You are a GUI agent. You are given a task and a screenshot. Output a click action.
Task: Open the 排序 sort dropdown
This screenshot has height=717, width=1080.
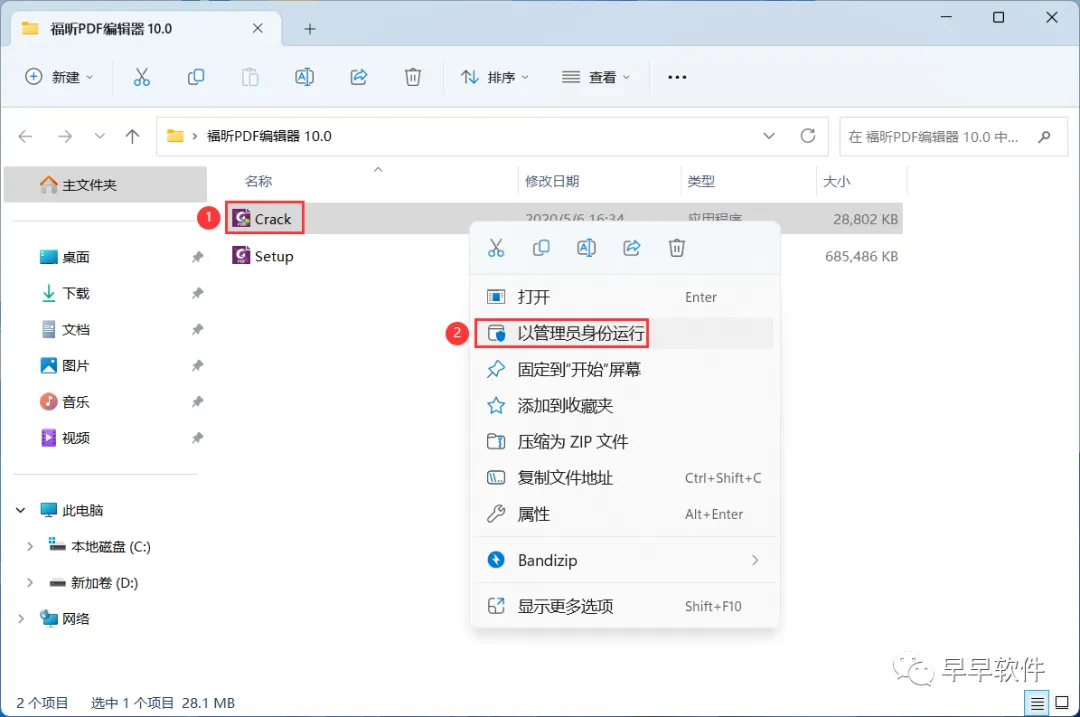(x=495, y=77)
